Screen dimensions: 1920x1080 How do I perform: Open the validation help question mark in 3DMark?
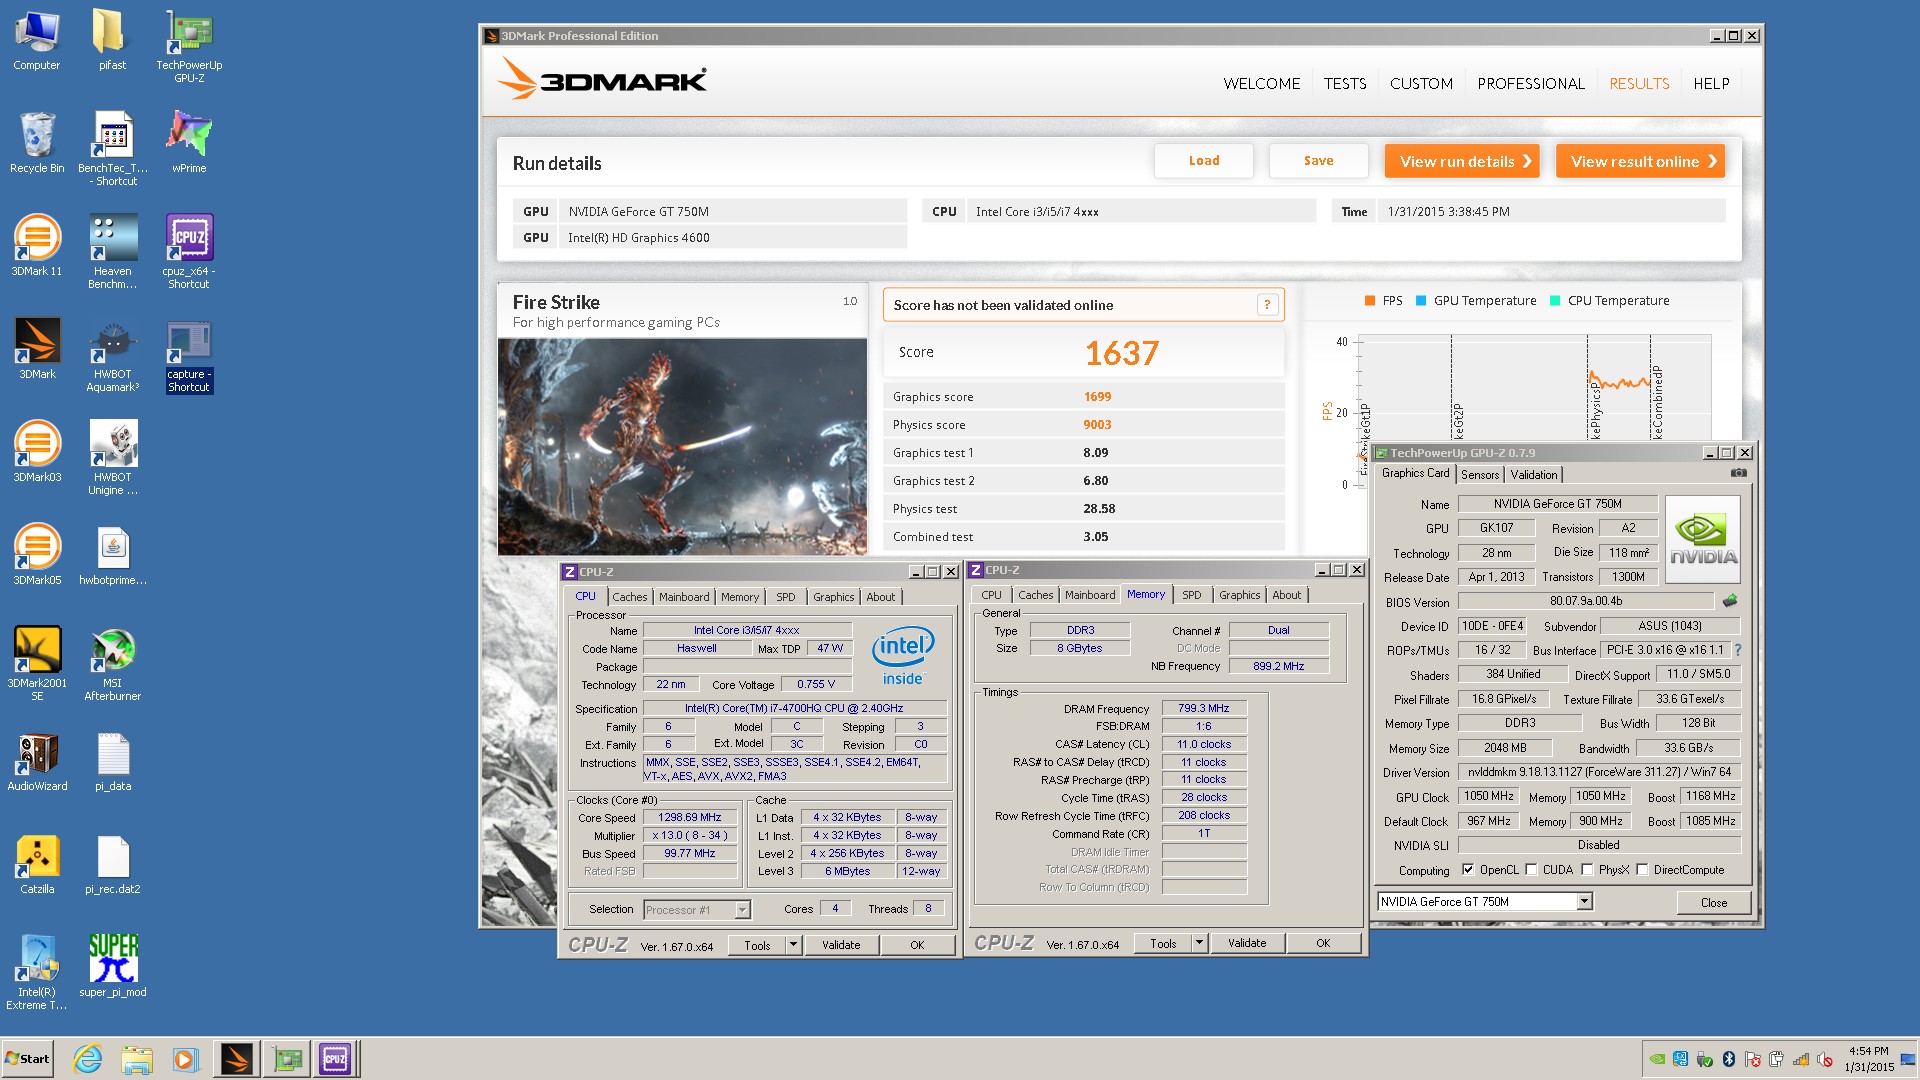[x=1267, y=305]
